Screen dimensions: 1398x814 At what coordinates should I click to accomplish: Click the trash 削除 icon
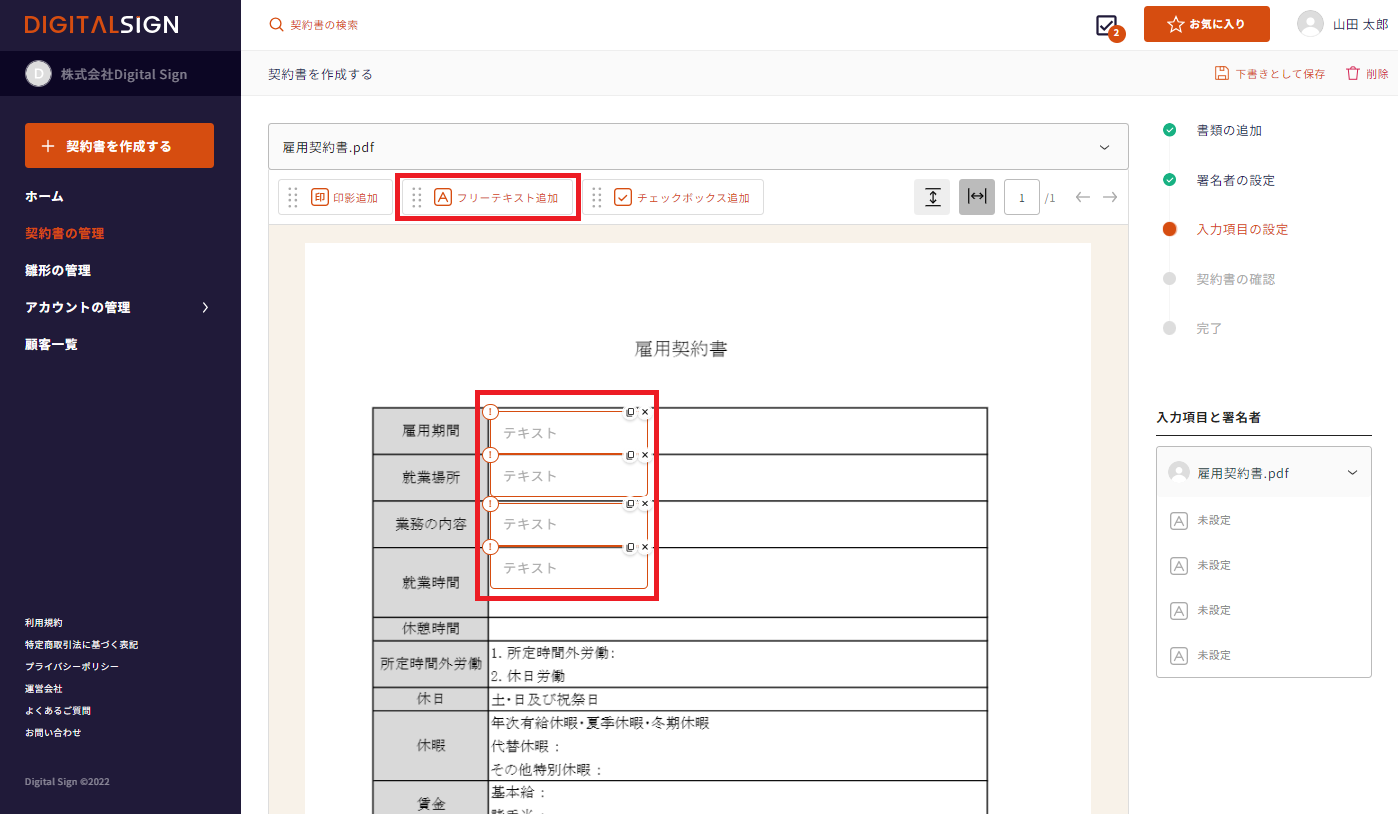pos(1353,74)
